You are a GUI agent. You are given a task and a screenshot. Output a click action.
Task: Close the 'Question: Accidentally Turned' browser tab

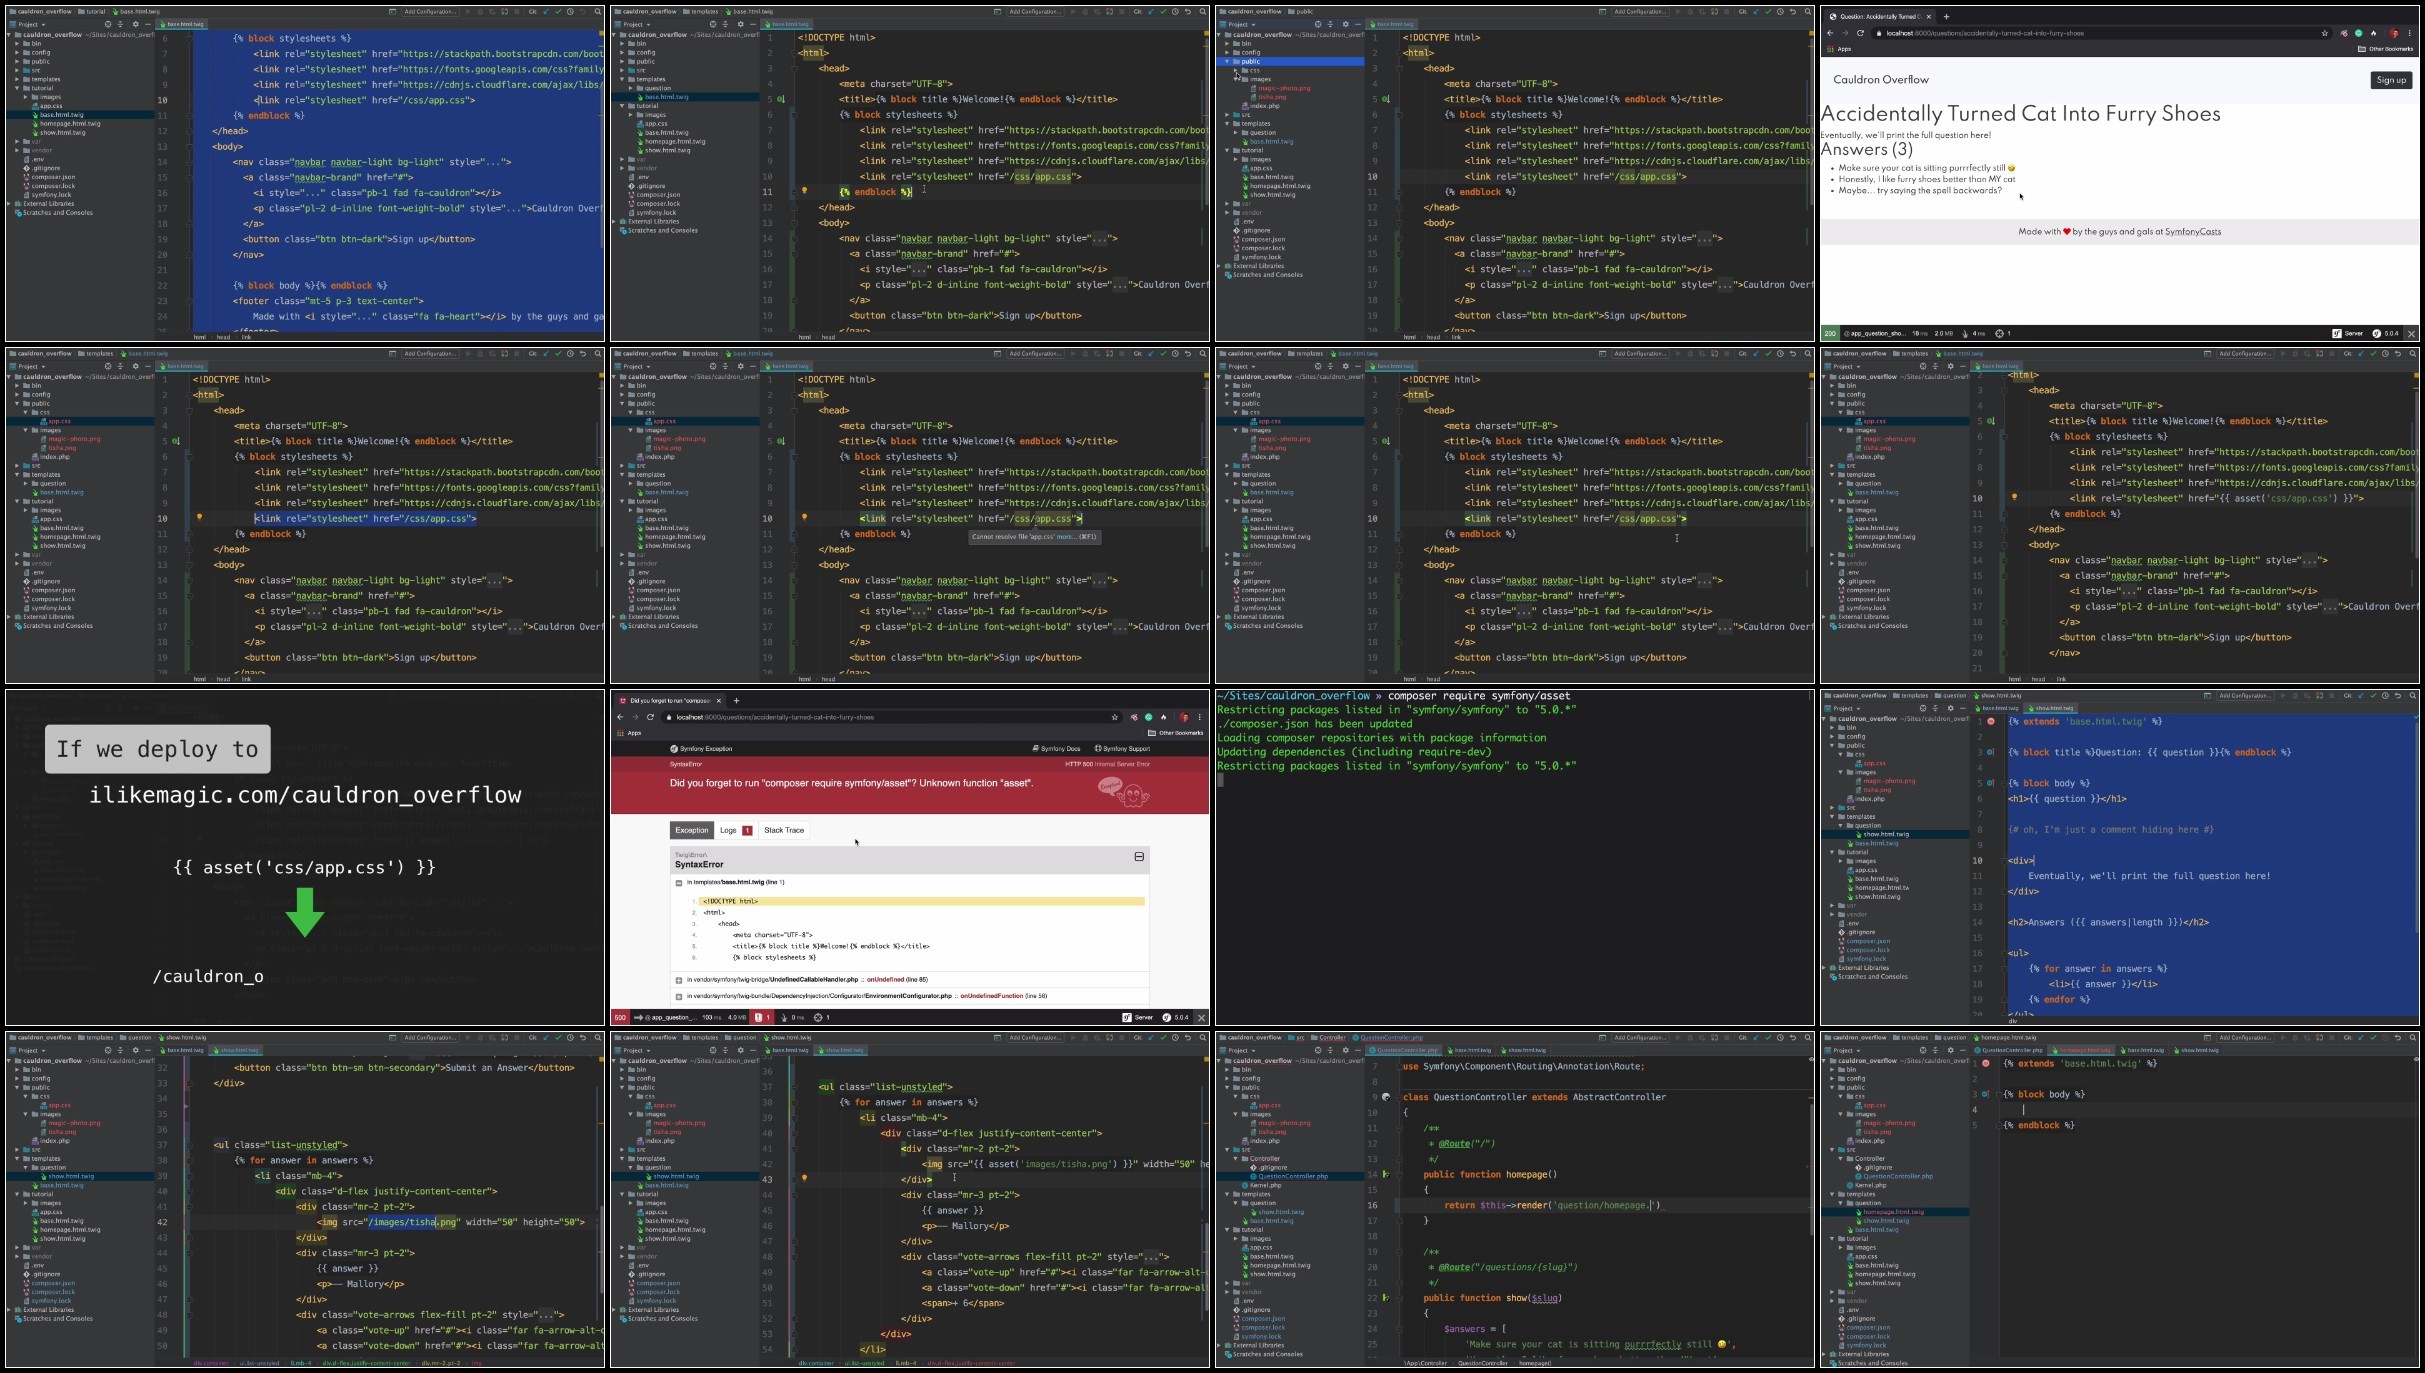1929,16
